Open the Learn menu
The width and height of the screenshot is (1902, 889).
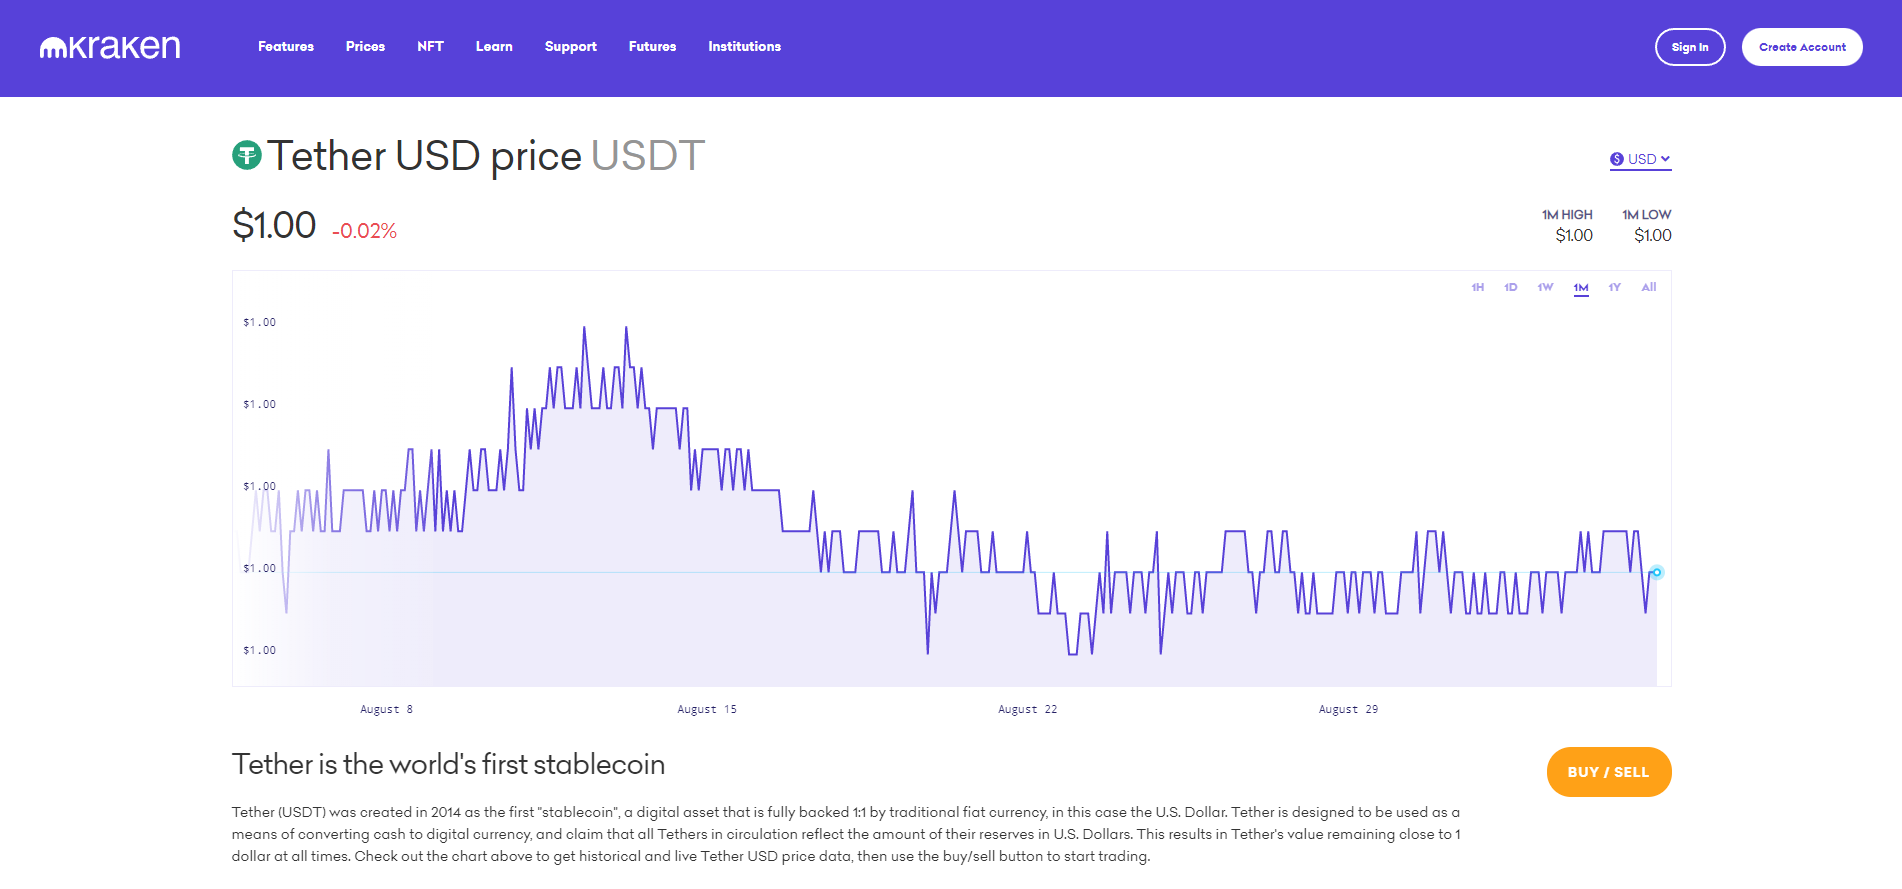pos(494,47)
